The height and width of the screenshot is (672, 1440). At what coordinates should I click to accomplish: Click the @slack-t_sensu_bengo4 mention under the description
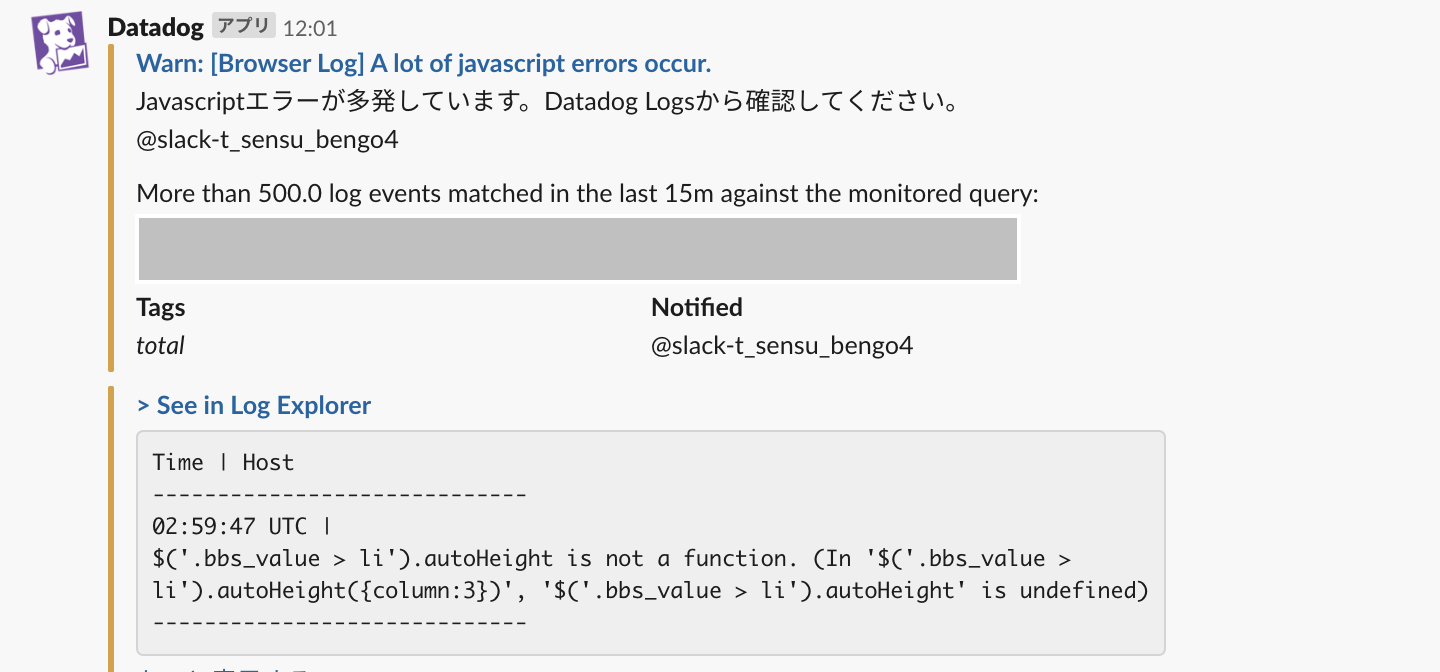pyautogui.click(x=267, y=140)
